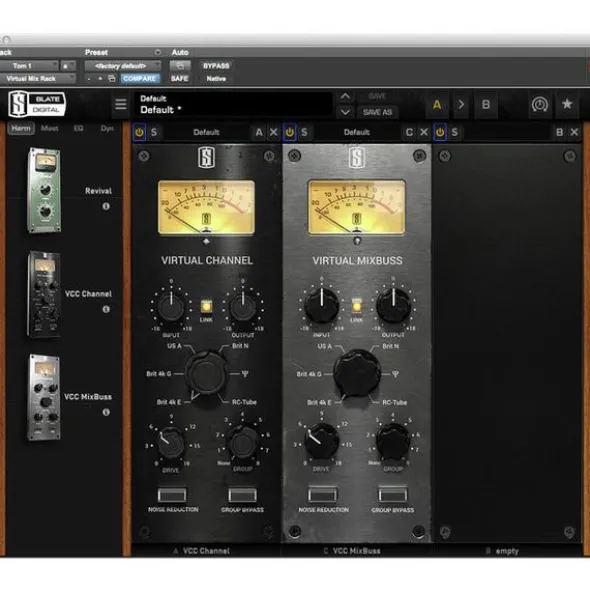The width and height of the screenshot is (590, 591).
Task: Solo the Virtual Channel module
Action: tap(154, 132)
